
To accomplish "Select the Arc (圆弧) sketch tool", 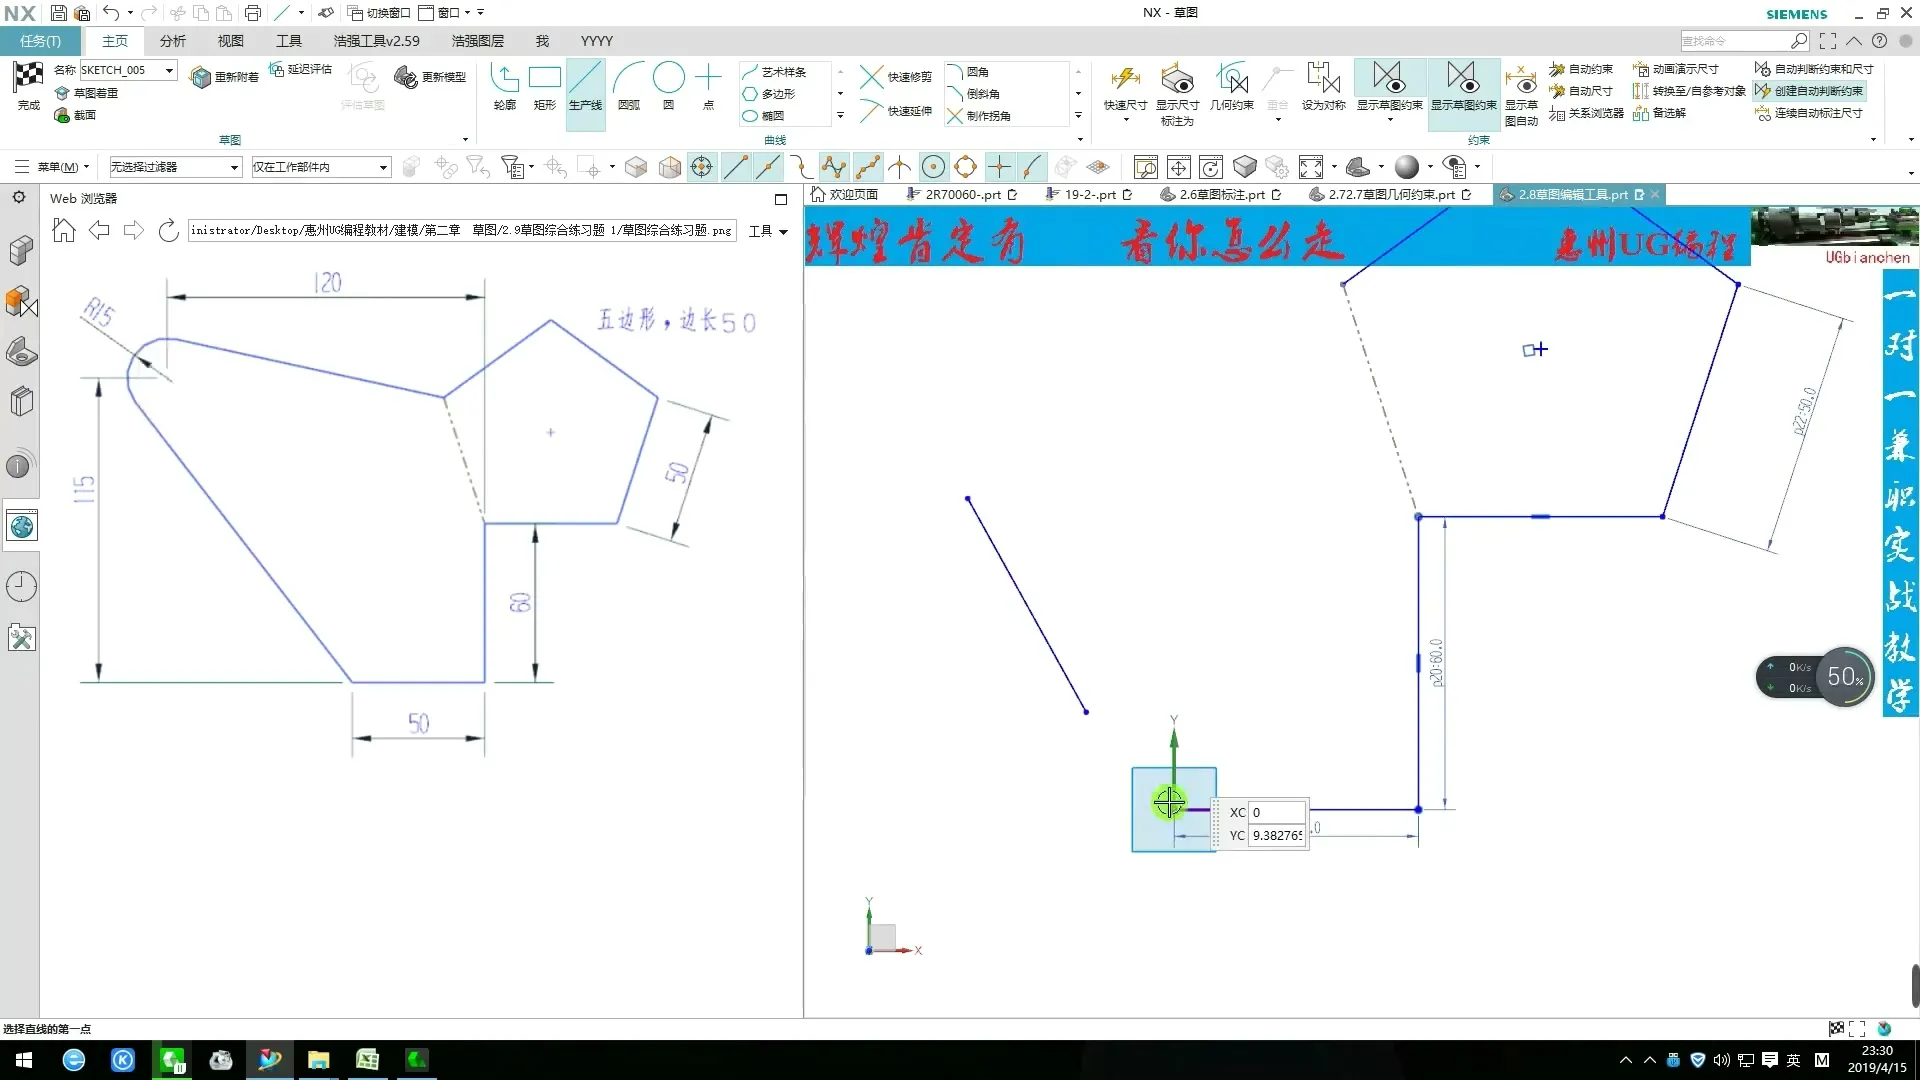I will [628, 80].
